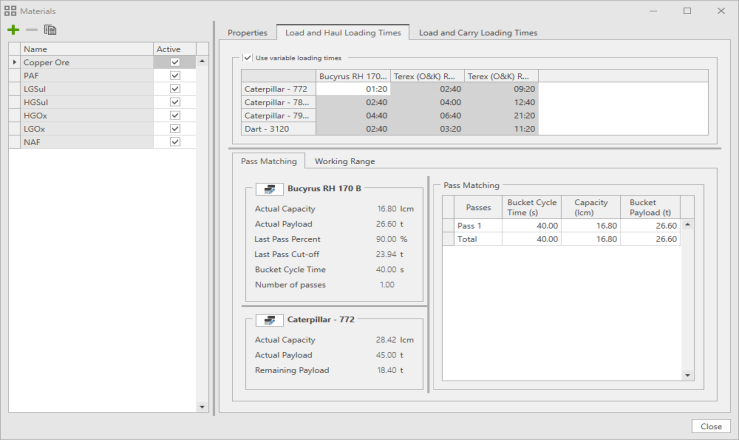This screenshot has height=440, width=739.
Task: Click the Remaining Payload value 18.40
Action: (x=386, y=370)
